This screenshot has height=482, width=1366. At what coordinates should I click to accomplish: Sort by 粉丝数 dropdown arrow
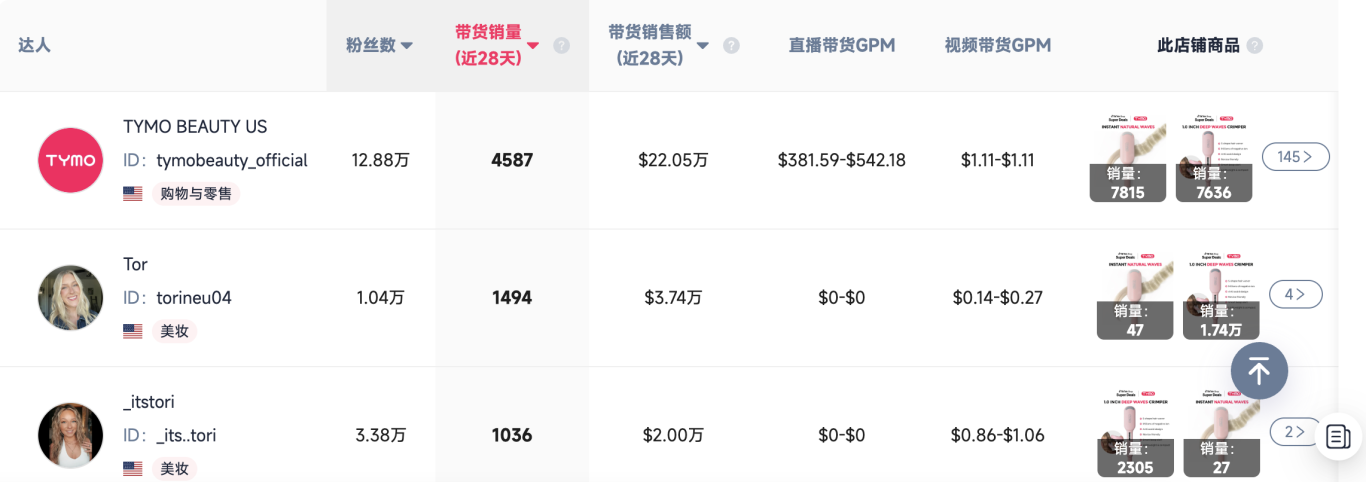406,45
